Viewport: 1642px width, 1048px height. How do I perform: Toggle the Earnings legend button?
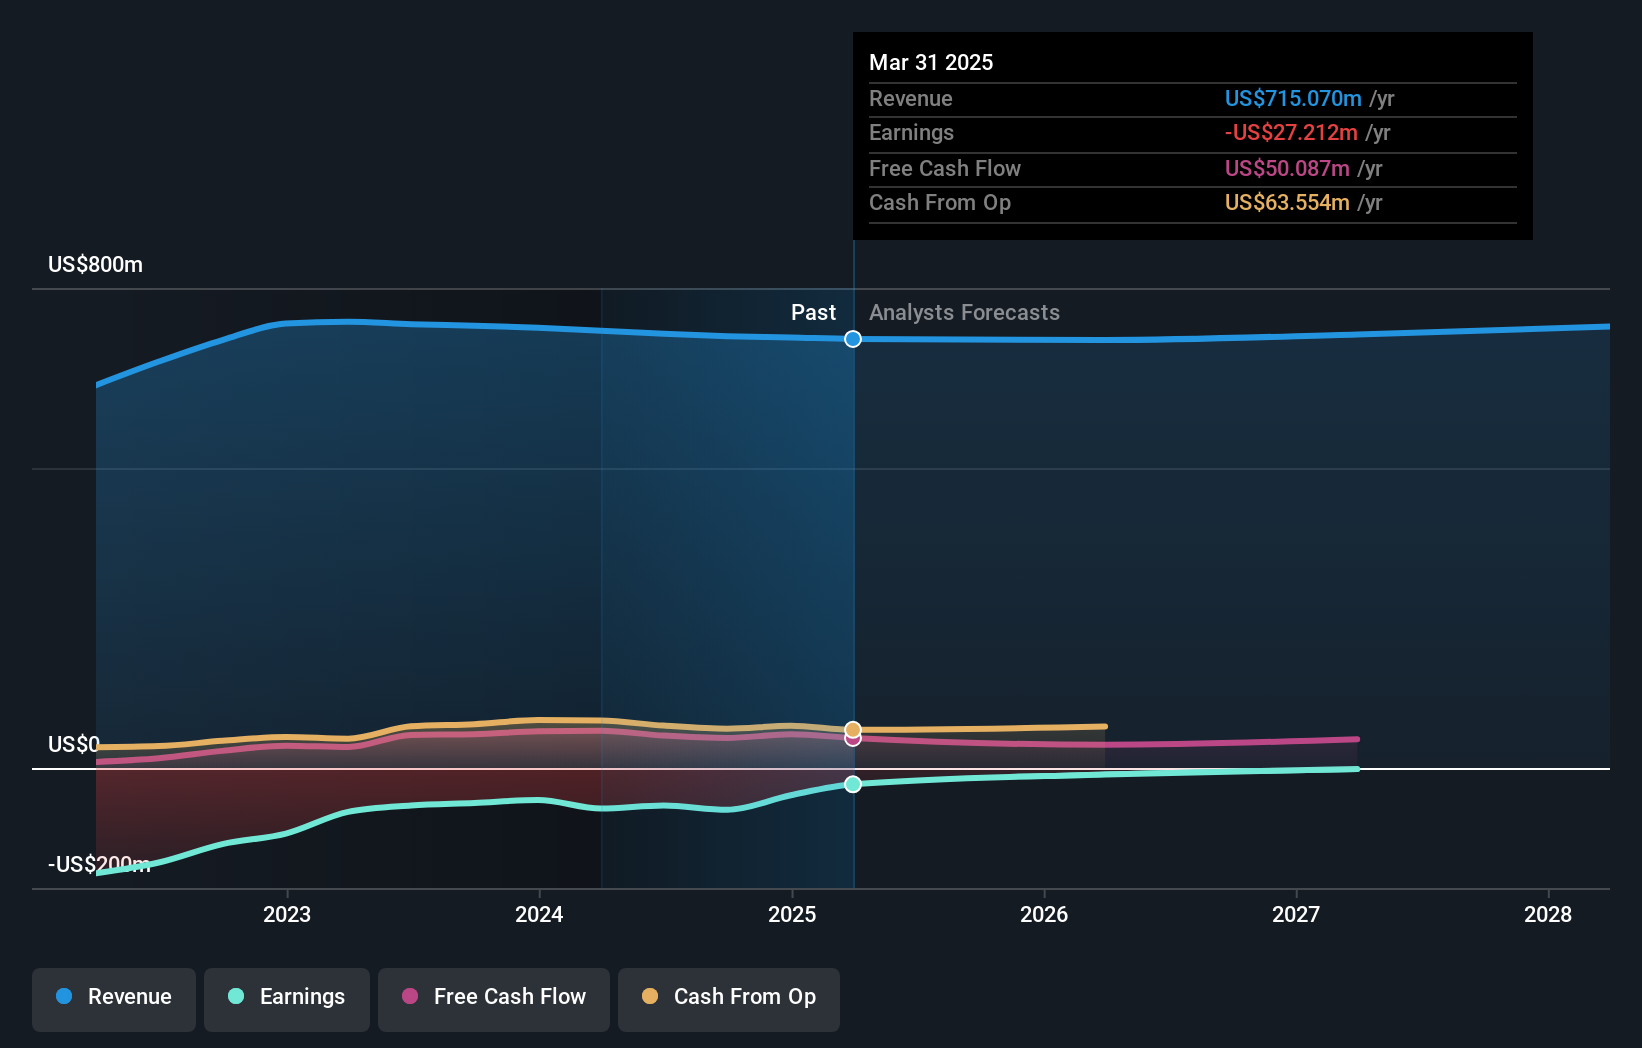pos(287,999)
